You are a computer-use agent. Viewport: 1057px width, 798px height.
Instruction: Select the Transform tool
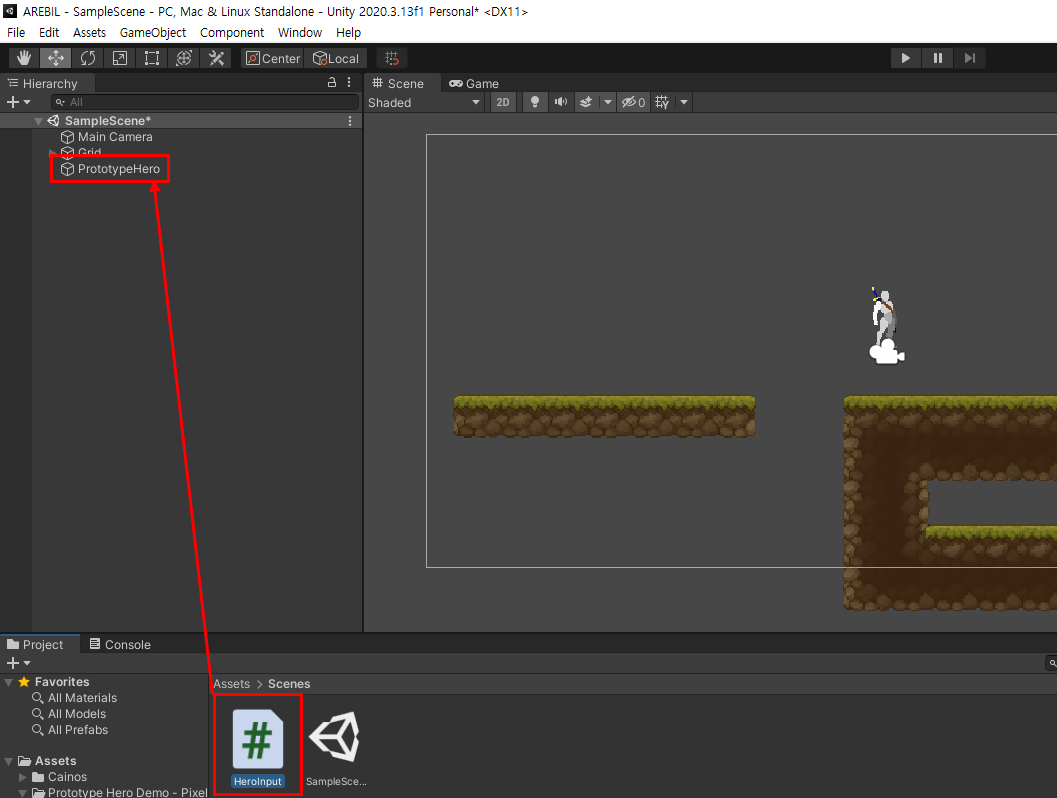183,58
